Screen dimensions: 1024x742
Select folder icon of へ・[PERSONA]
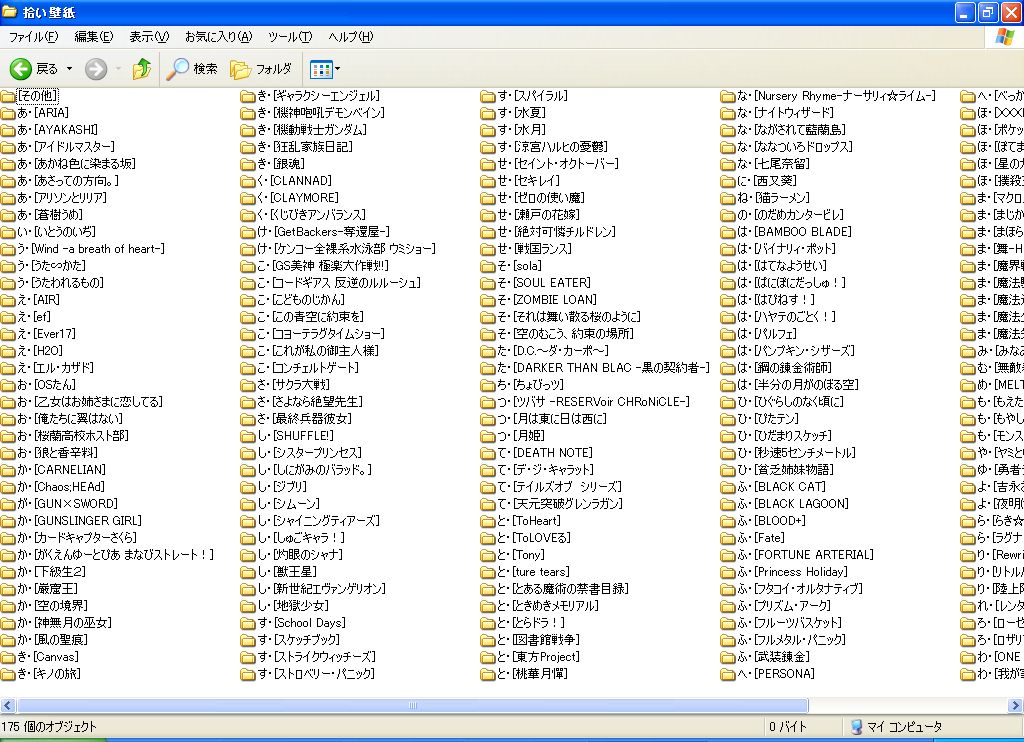728,673
